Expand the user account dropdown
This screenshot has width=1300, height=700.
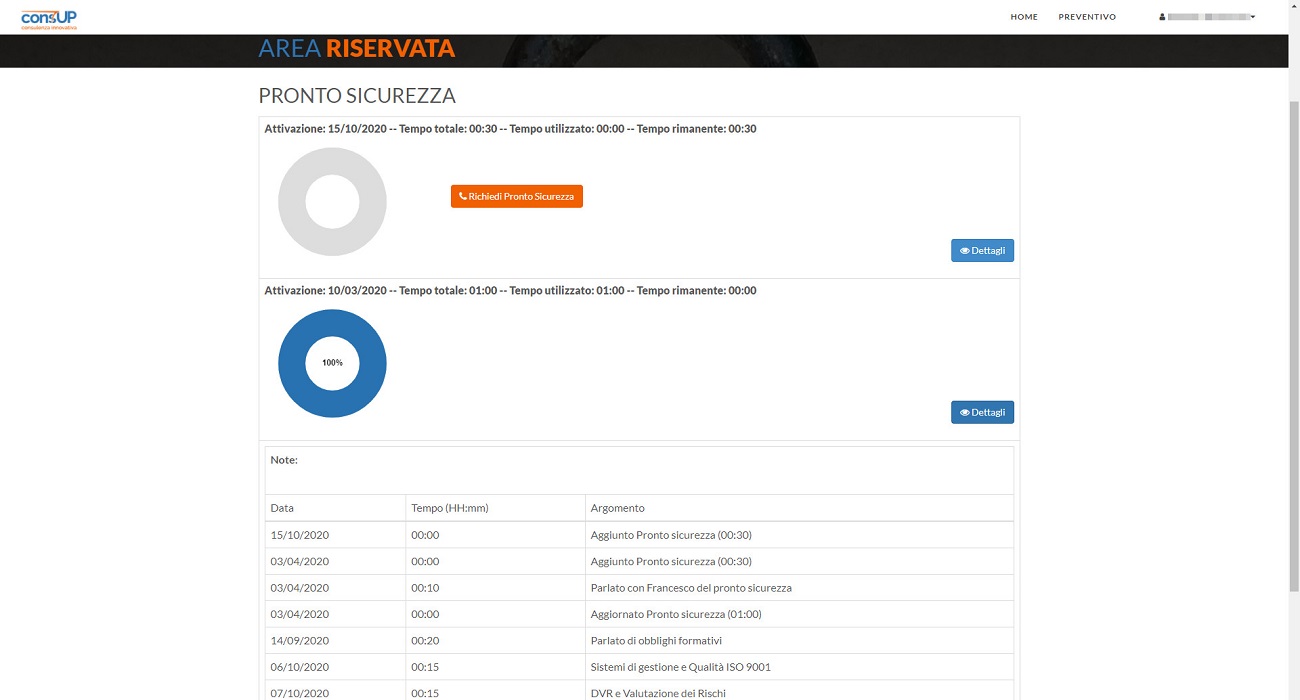(1207, 17)
